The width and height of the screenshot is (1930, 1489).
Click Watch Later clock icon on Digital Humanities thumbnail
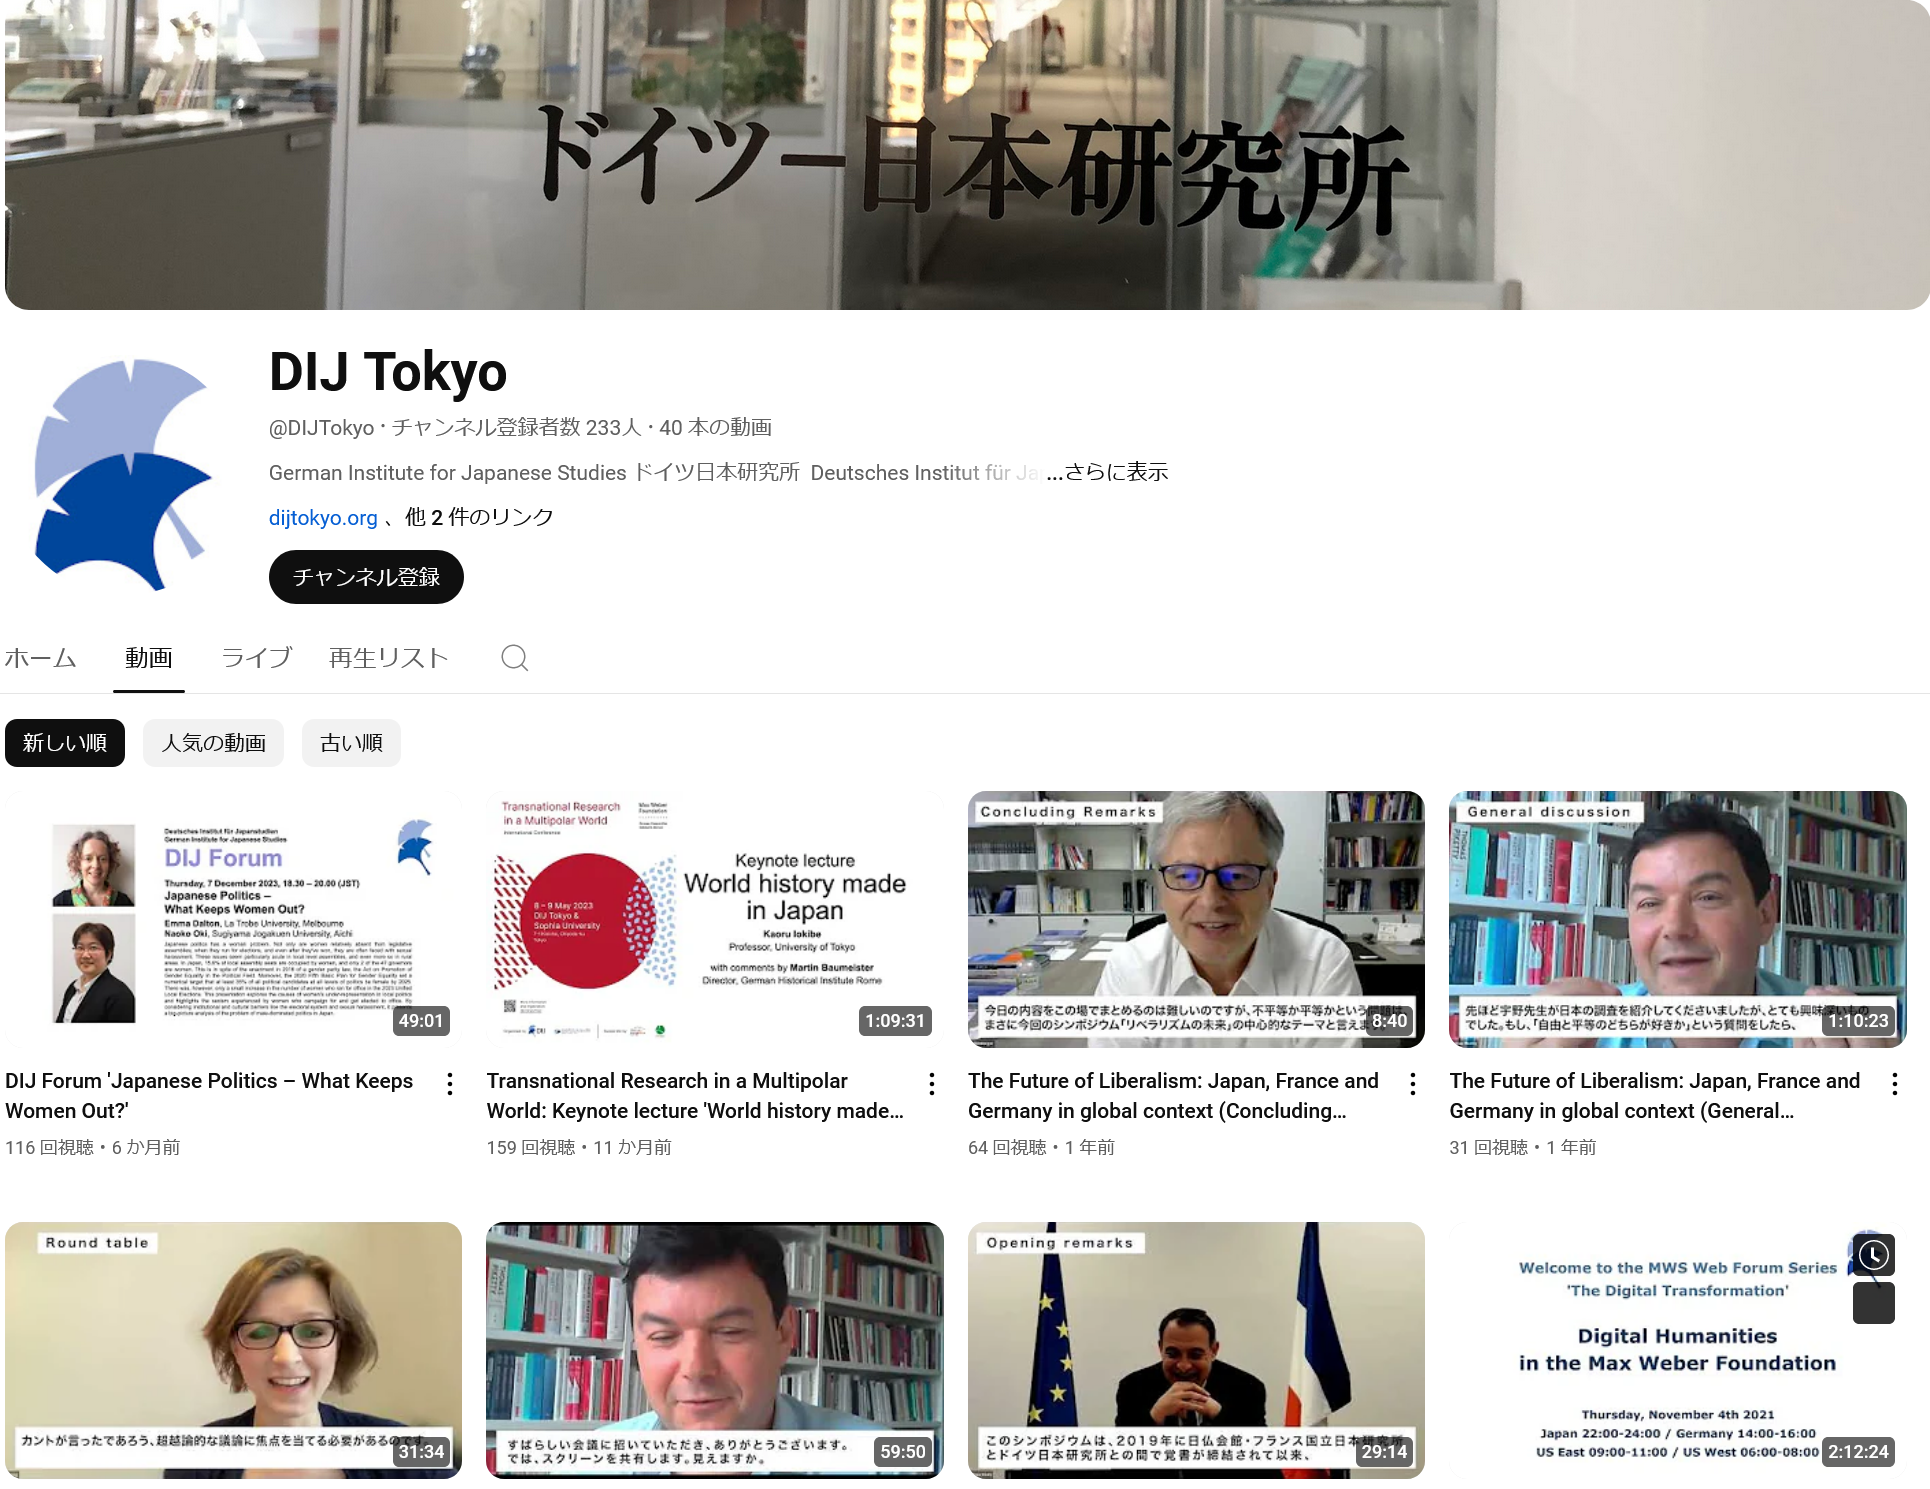point(1874,1254)
